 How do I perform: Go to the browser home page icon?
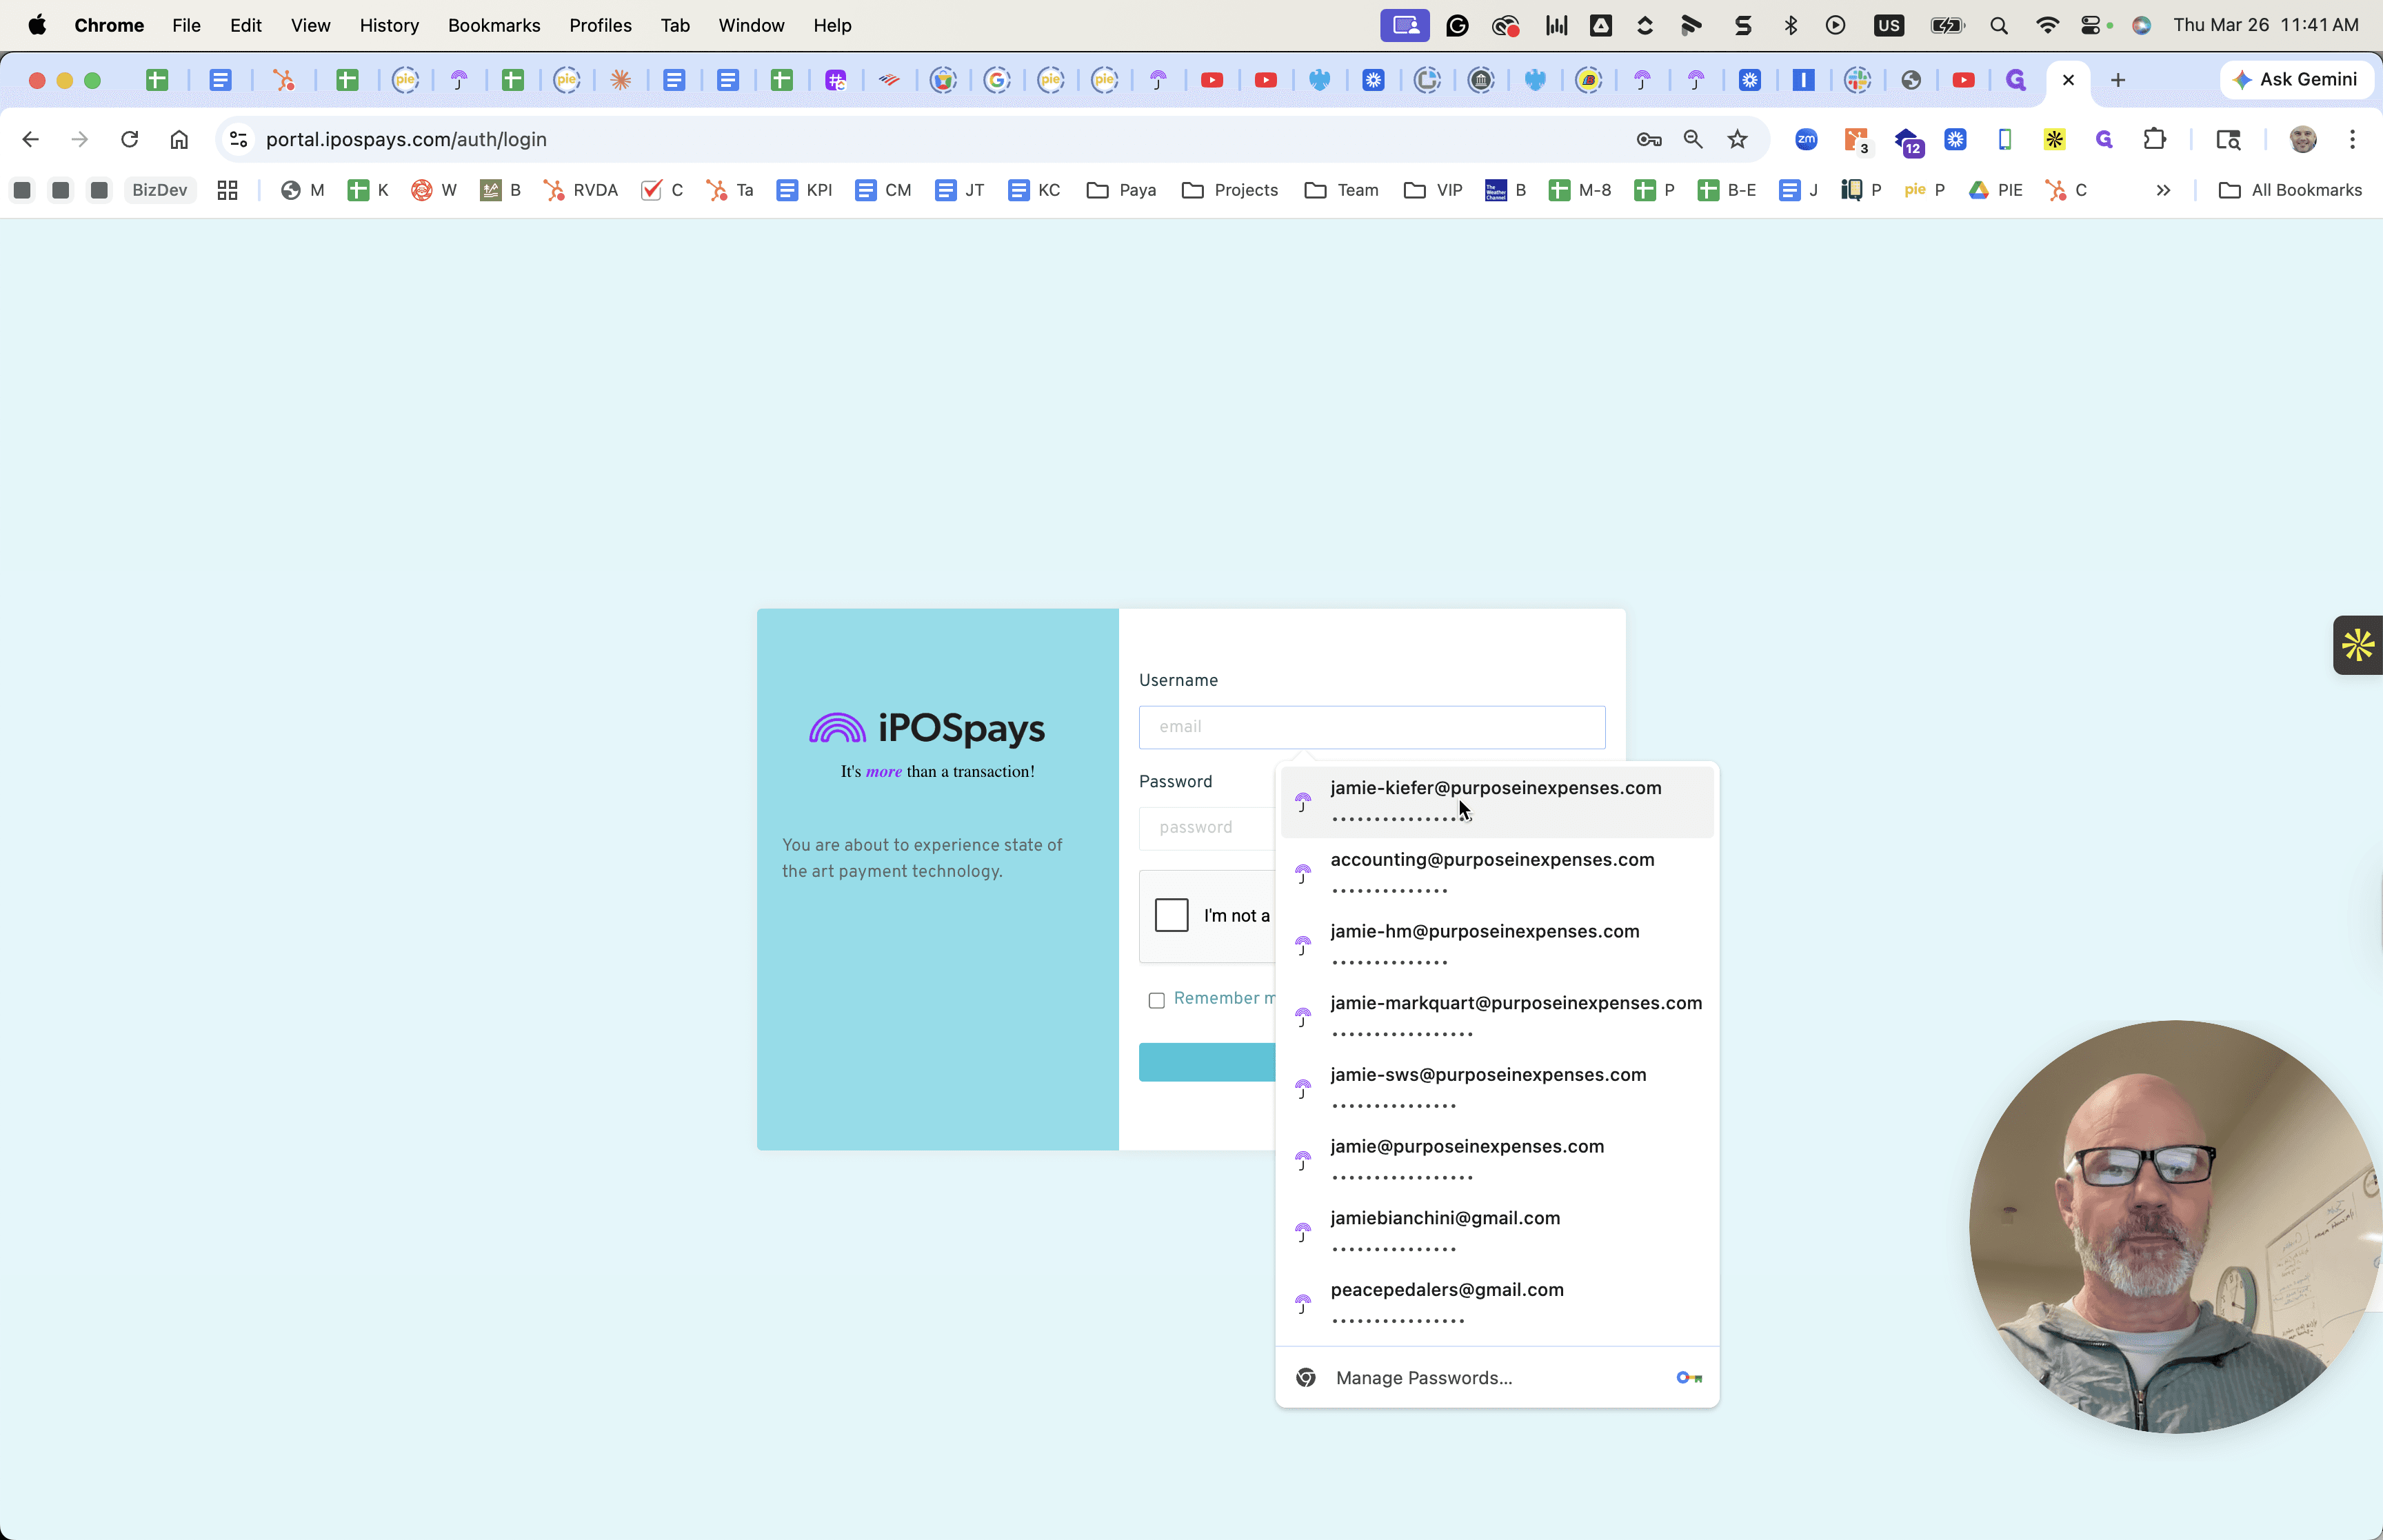179,139
